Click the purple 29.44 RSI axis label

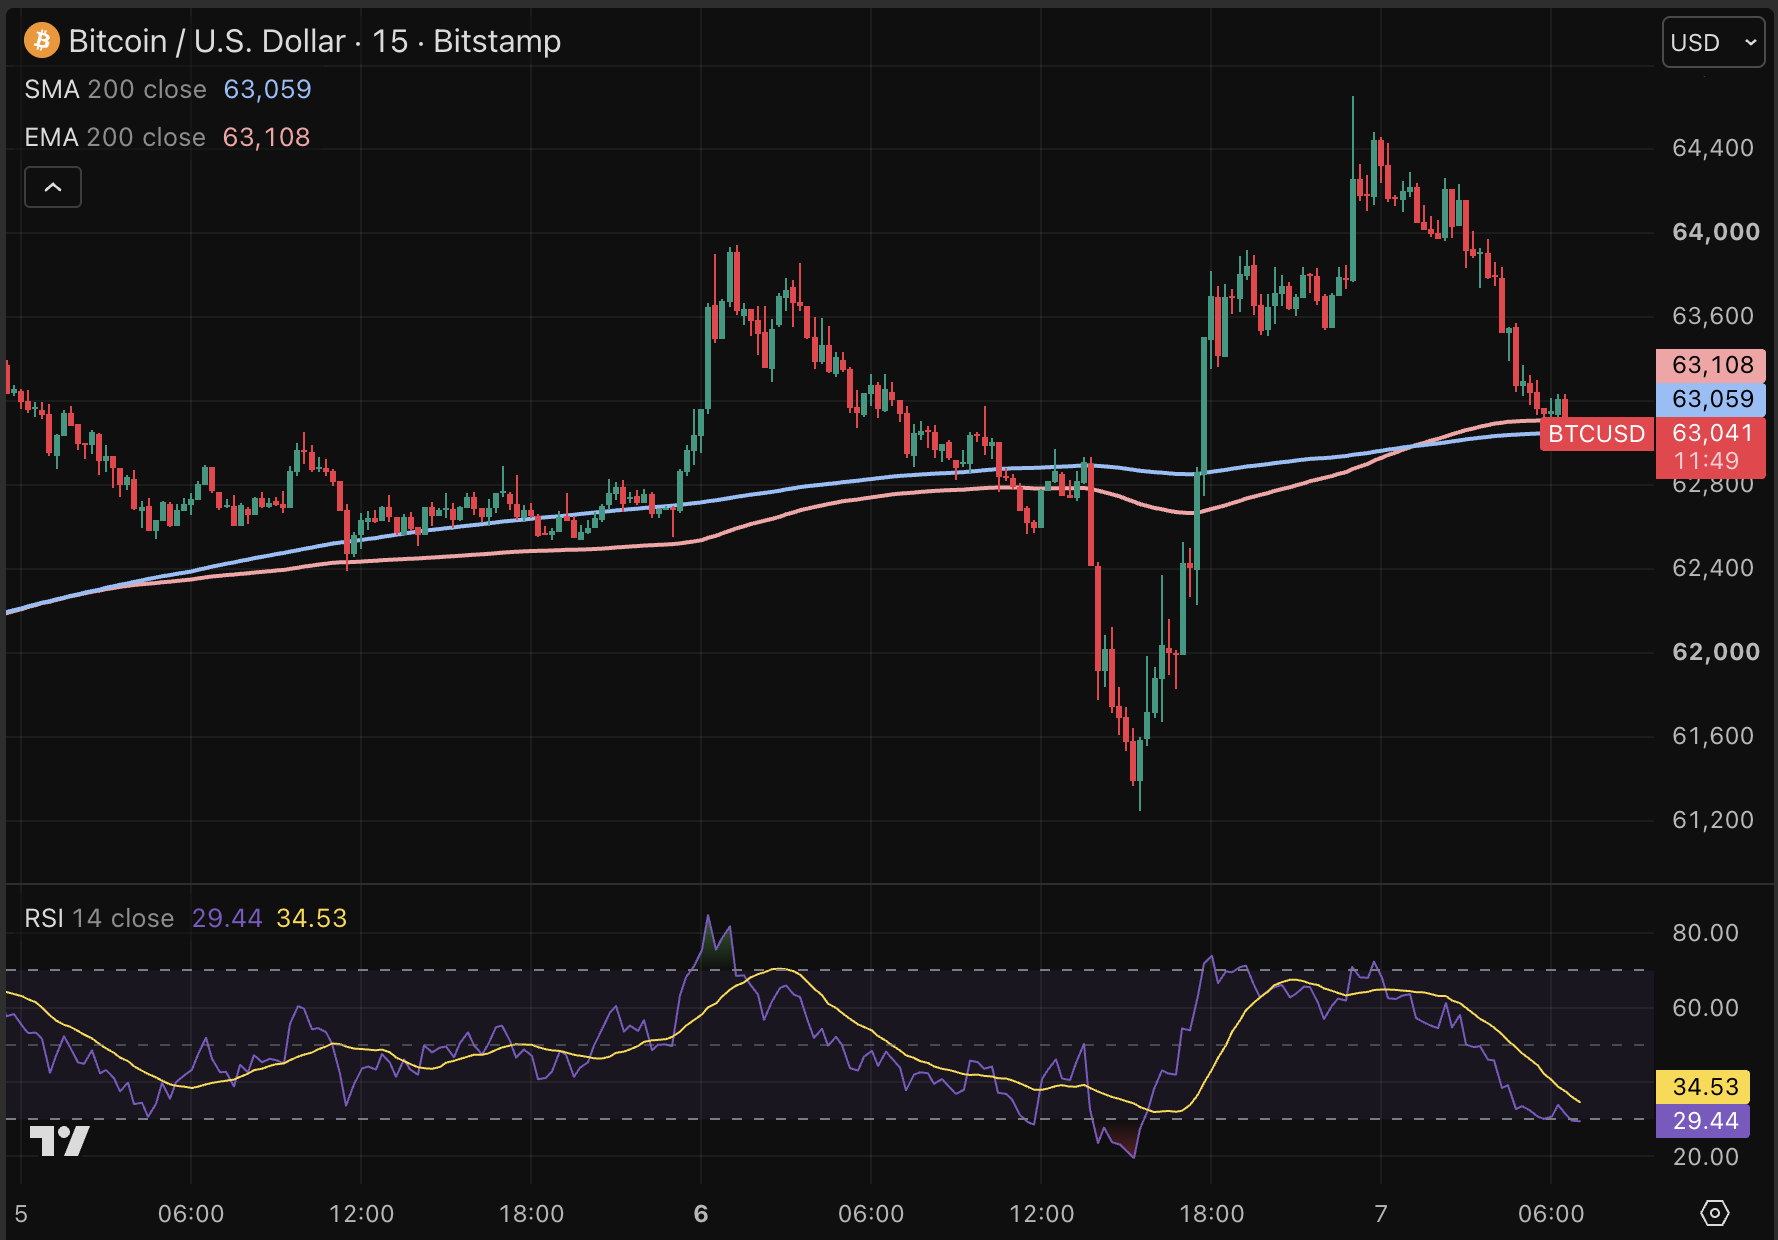point(1703,1121)
